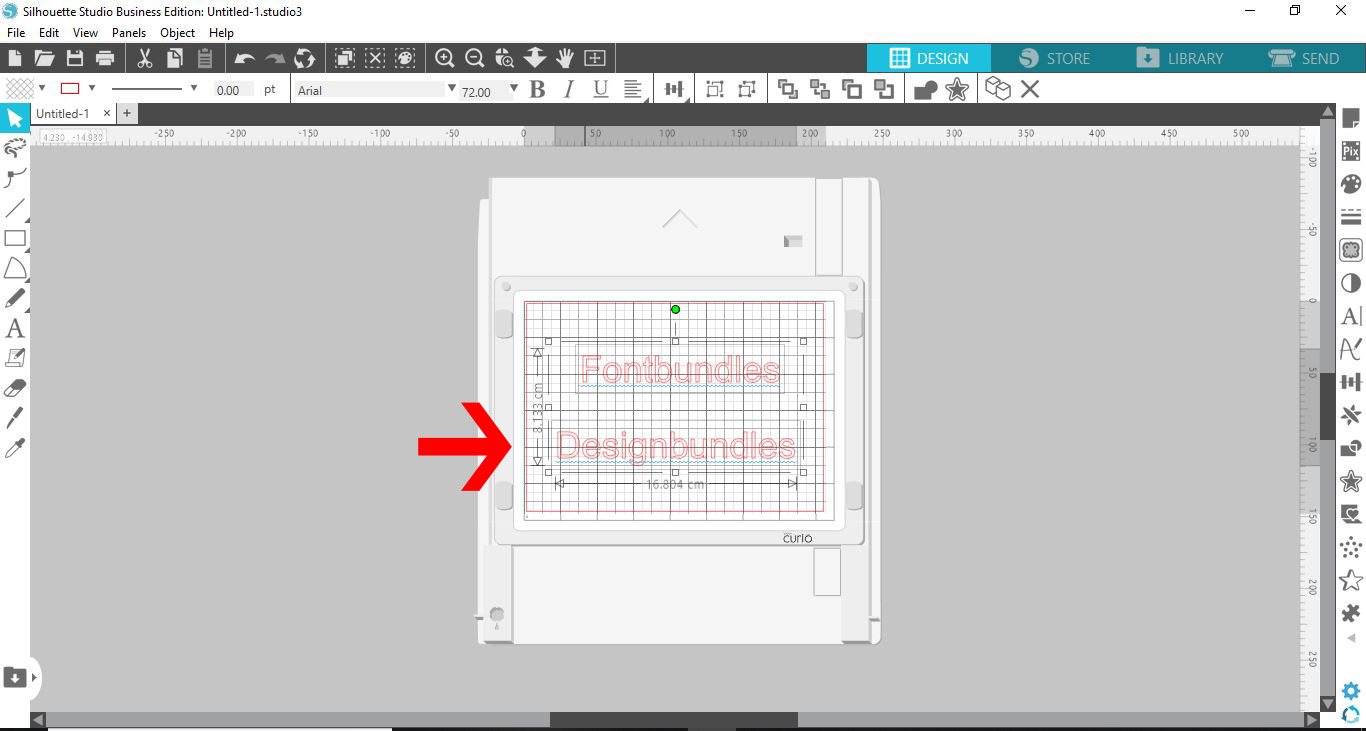Go to the STORE tab
Screen dimensions: 1366x731
1054,58
